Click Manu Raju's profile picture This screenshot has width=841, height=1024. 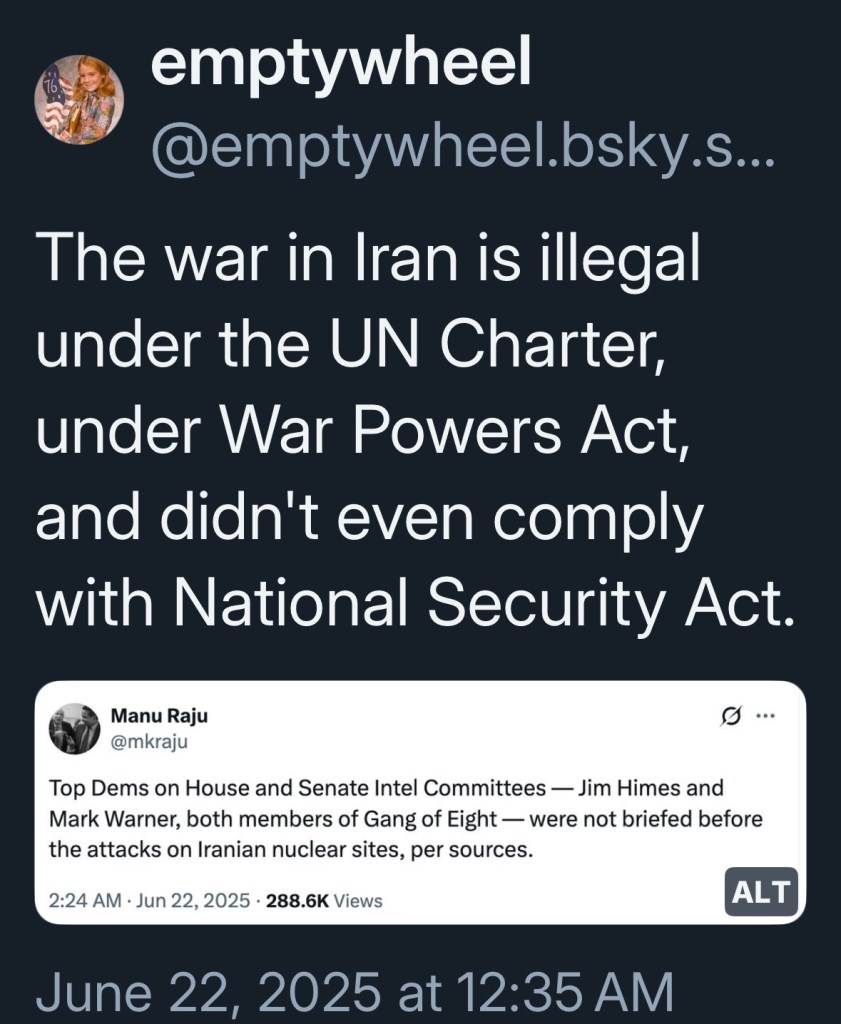(75, 729)
